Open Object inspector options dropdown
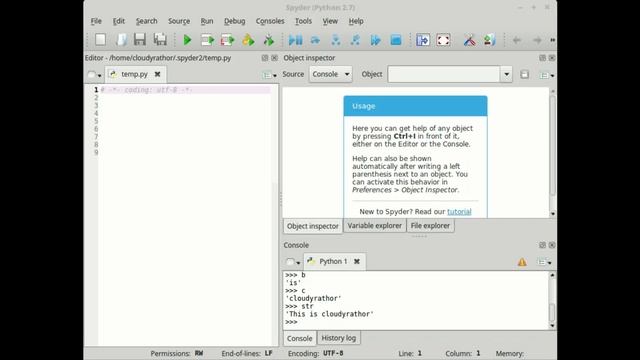Image resolution: width=640 pixels, height=360 pixels. (547, 75)
